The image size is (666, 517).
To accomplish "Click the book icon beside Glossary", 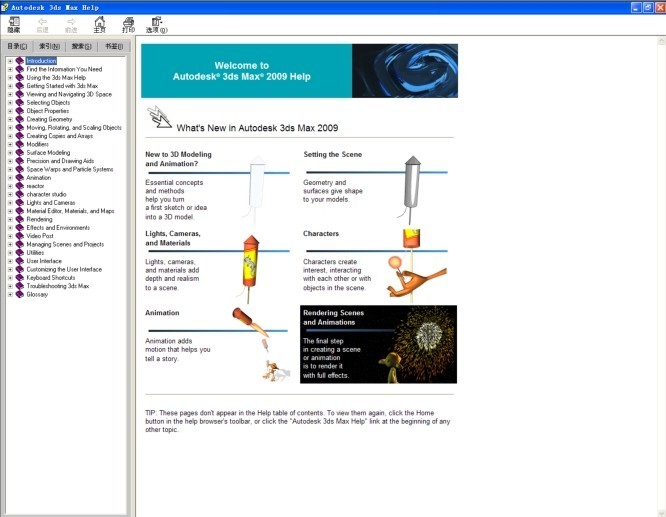I will coord(20,294).
